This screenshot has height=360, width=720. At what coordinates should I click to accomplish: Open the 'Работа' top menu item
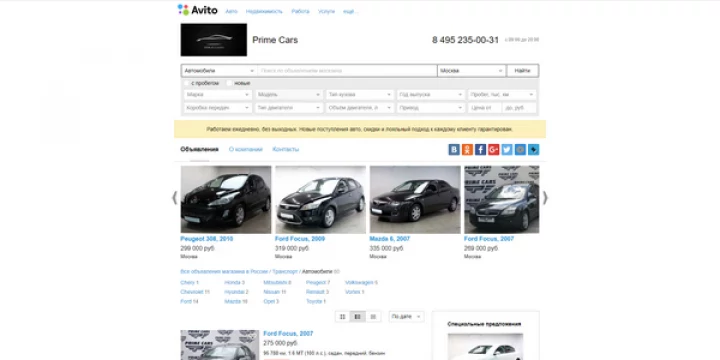pyautogui.click(x=300, y=11)
